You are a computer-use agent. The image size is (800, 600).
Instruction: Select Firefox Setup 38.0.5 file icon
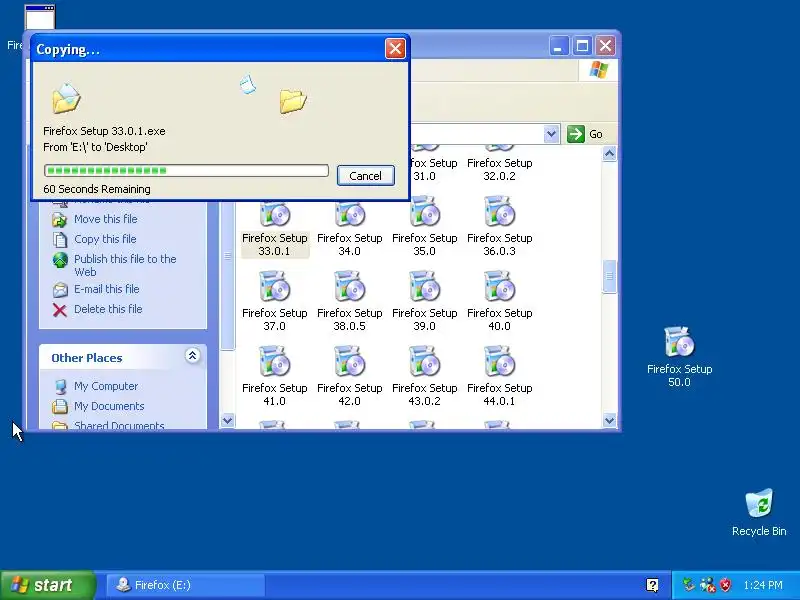349,287
